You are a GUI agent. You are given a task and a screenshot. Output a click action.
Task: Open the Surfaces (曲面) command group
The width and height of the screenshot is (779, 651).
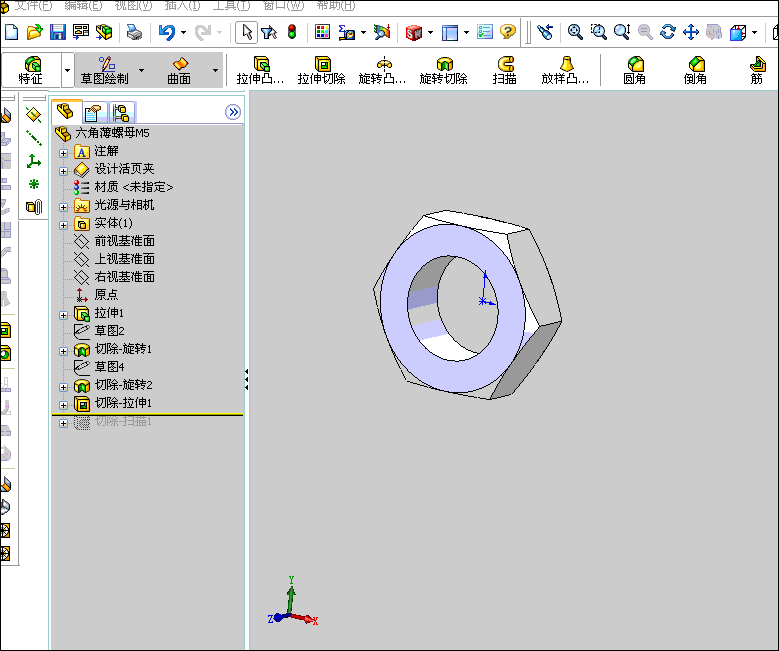tap(179, 71)
